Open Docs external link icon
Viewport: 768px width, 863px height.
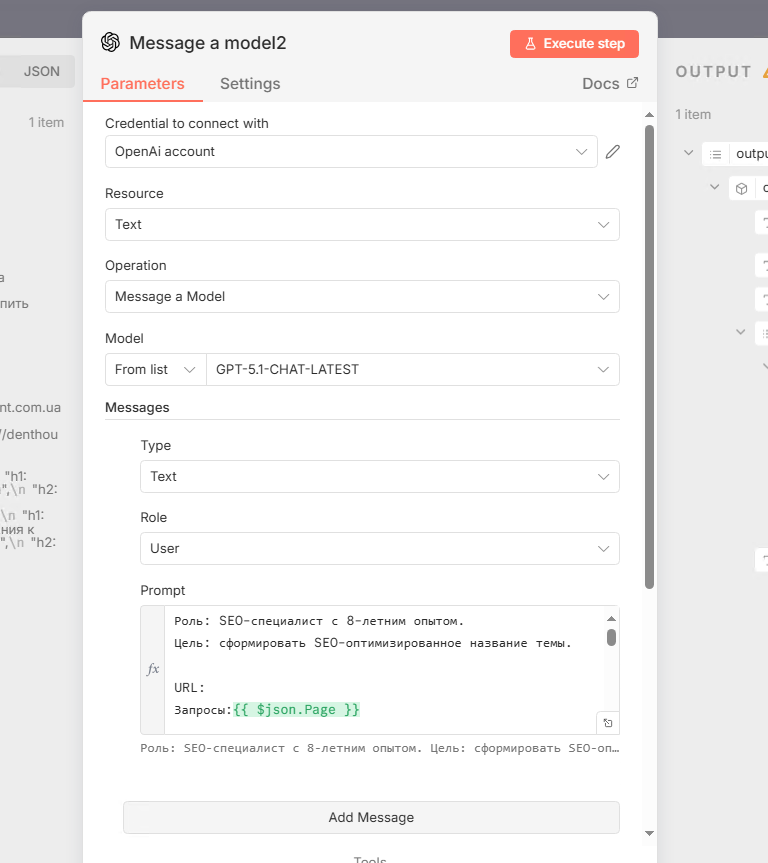633,83
